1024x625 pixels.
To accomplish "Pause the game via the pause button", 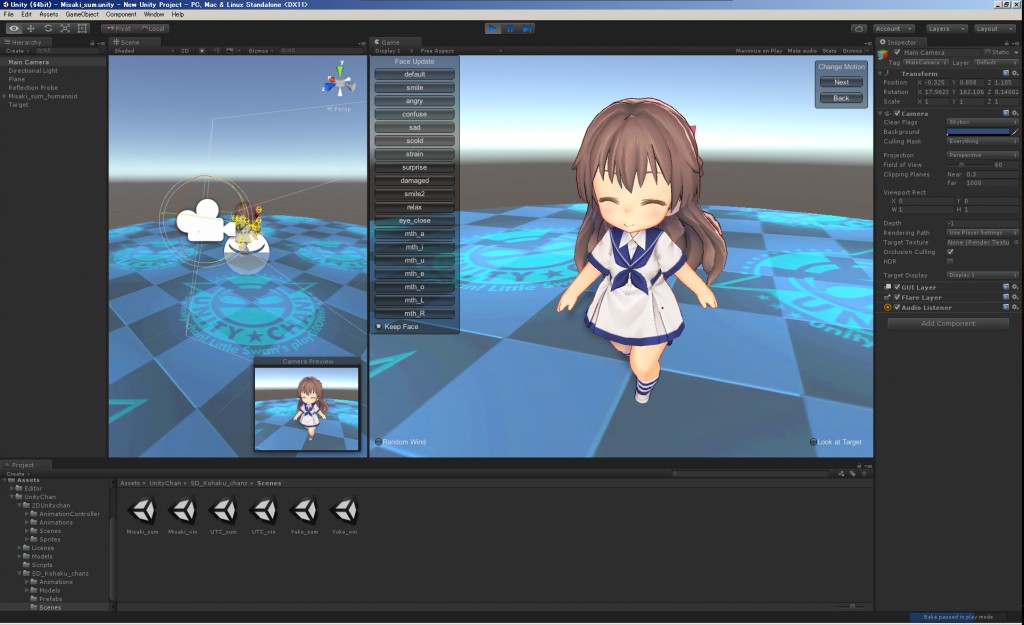I will coord(511,29).
